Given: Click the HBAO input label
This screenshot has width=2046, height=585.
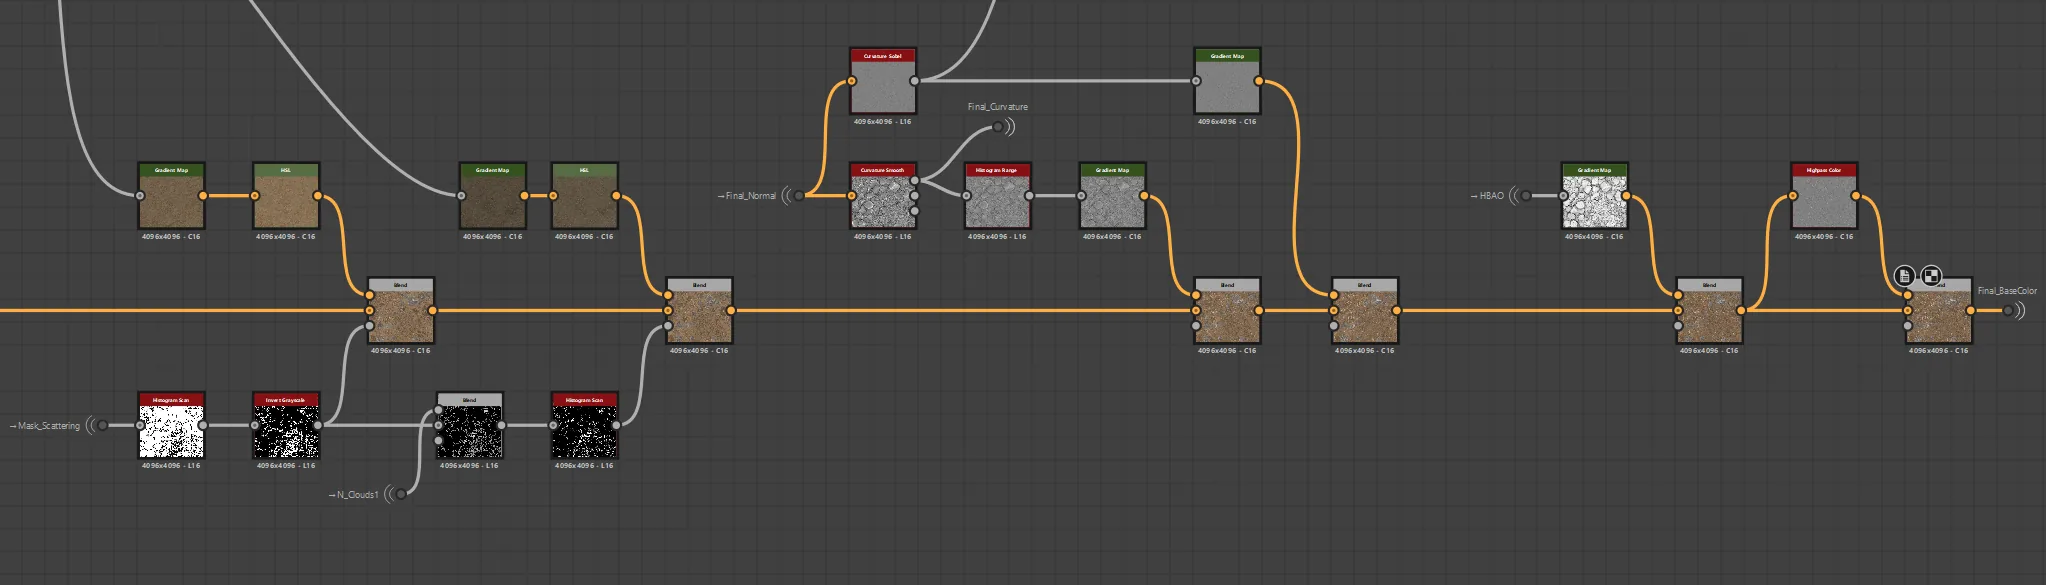Looking at the screenshot, I should tap(1487, 196).
